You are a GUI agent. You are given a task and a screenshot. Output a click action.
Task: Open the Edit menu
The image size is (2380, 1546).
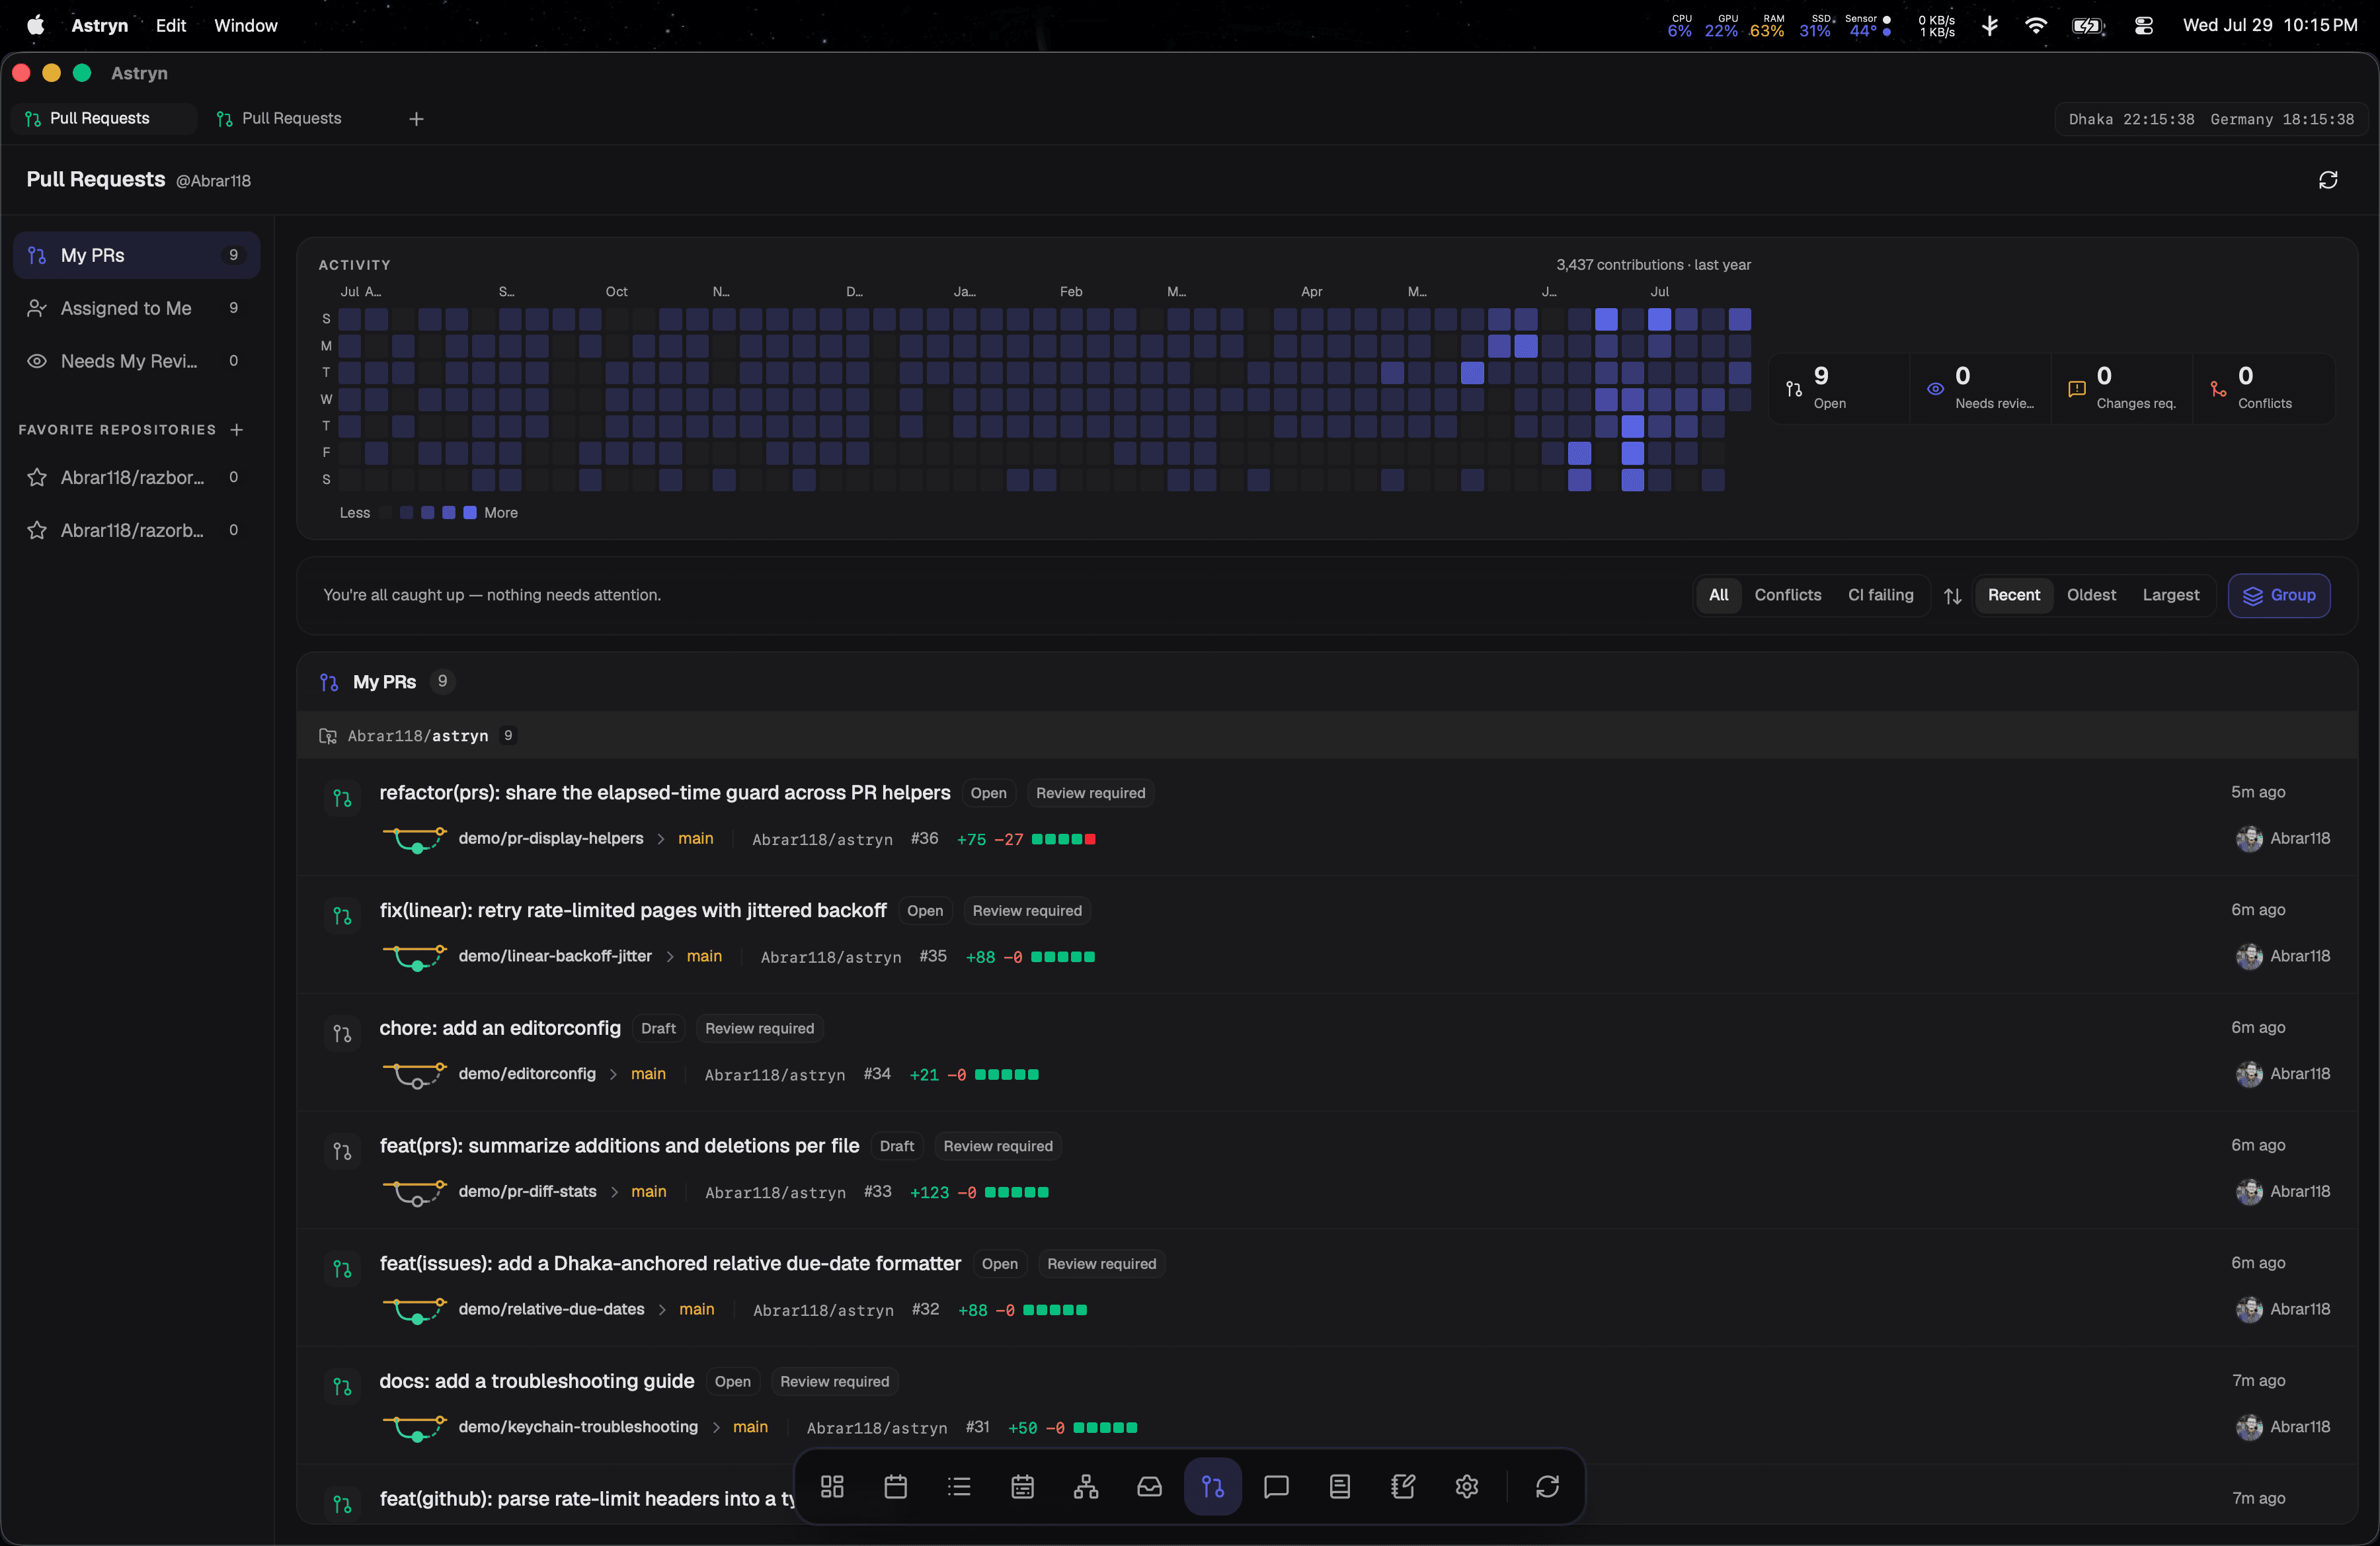171,25
